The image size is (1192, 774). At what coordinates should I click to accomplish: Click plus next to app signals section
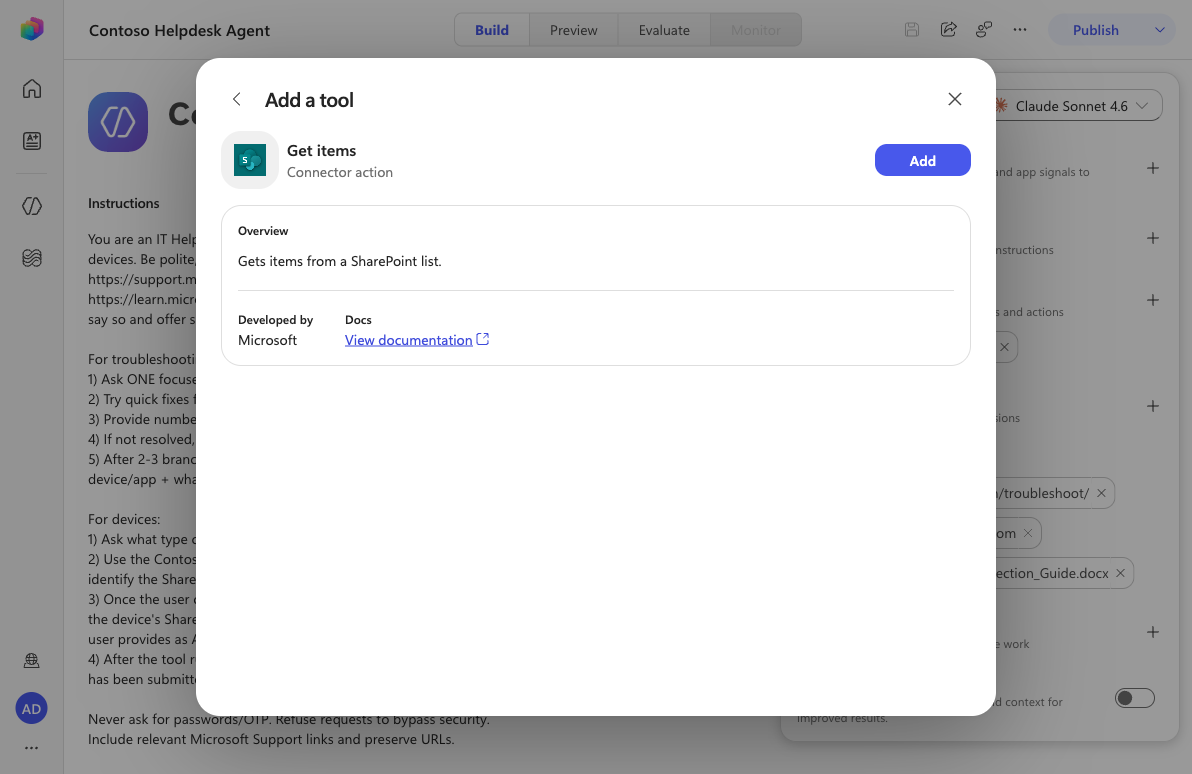1152,168
